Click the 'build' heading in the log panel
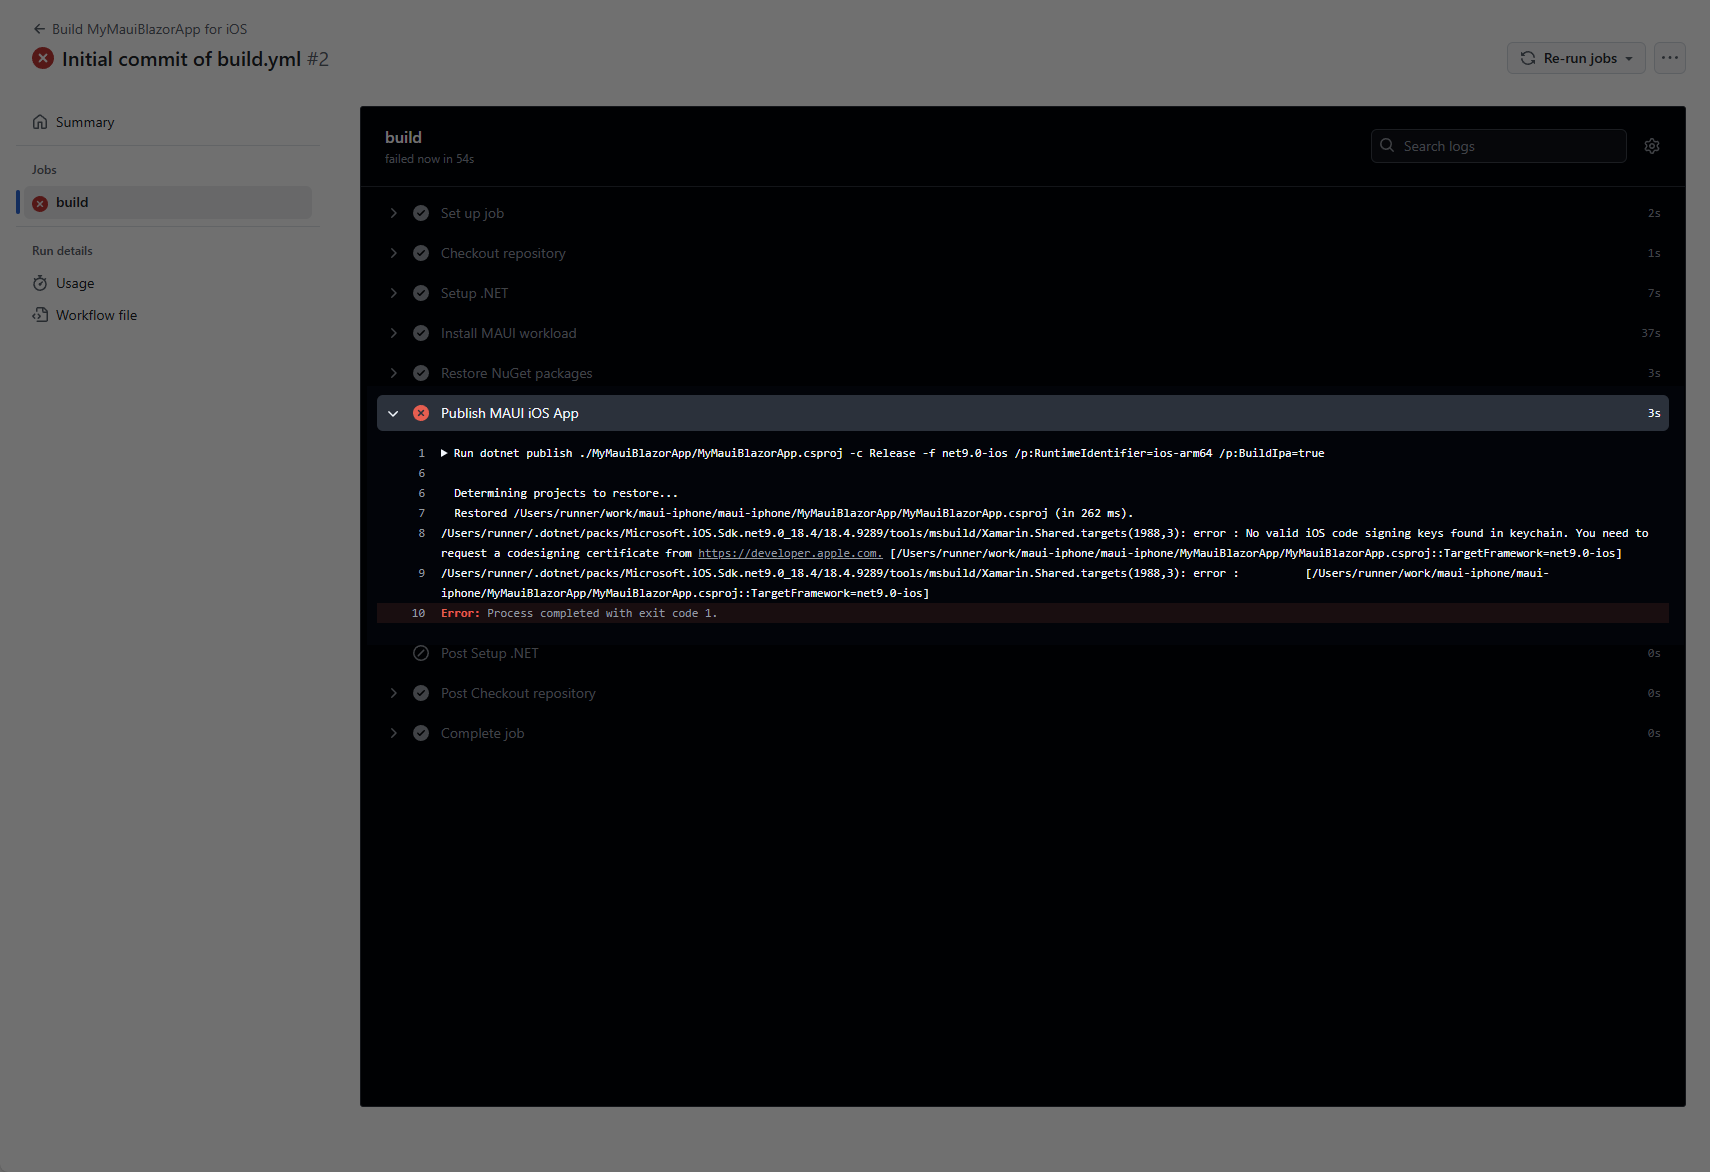 point(403,137)
